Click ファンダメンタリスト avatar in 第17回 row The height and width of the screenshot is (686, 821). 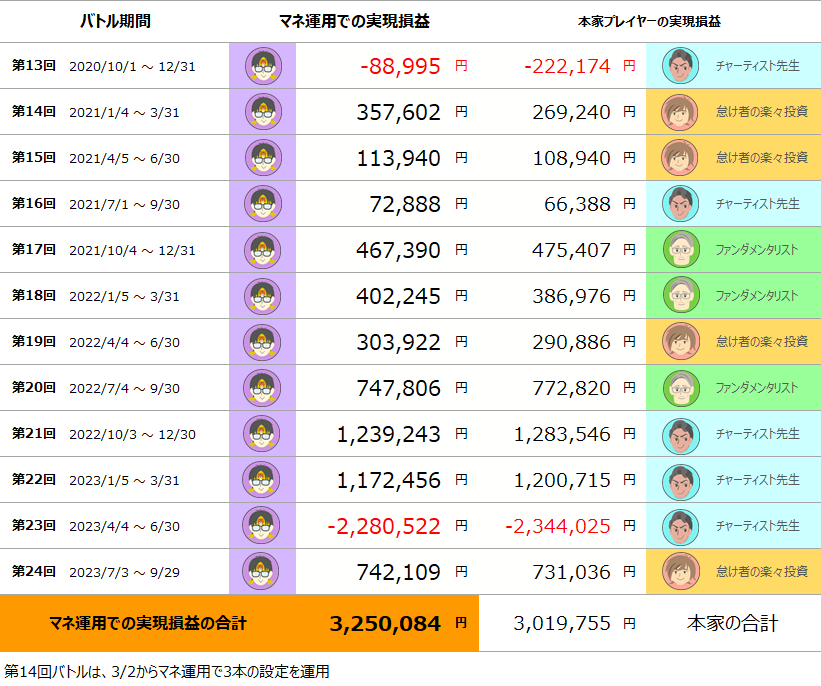point(681,250)
